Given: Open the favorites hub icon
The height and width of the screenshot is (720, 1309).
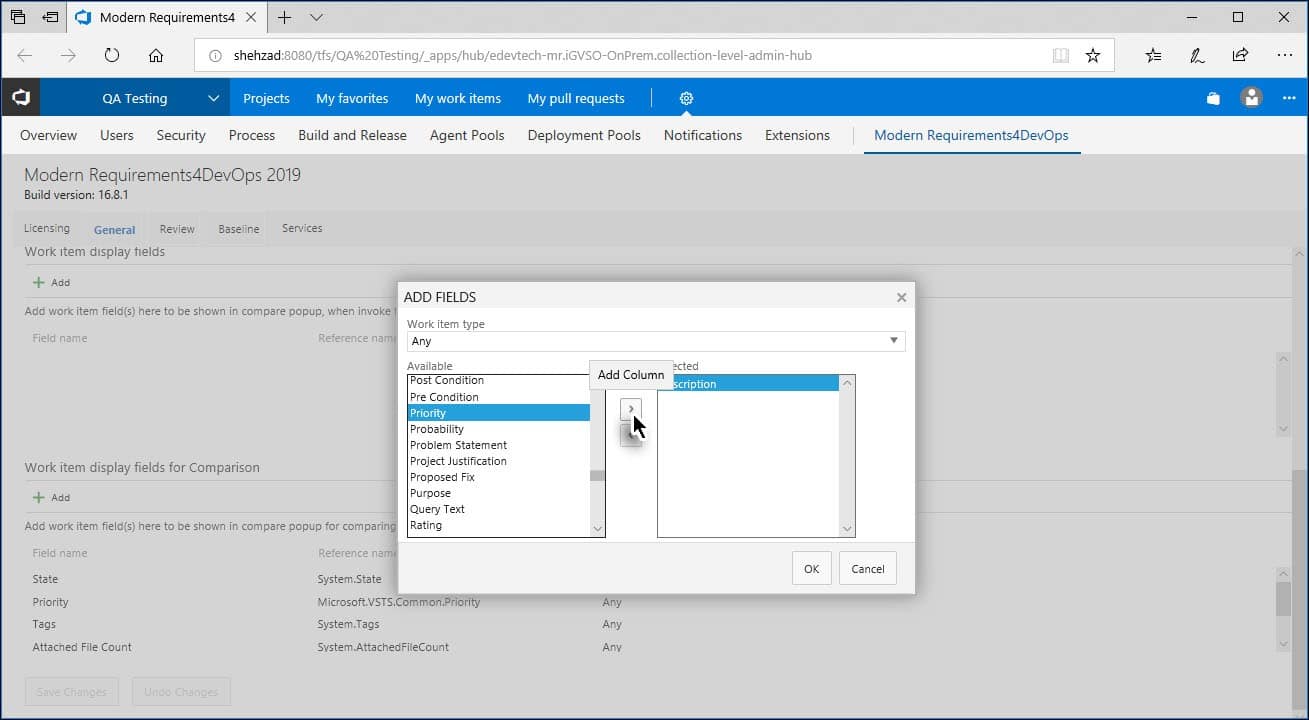Looking at the screenshot, I should point(1154,56).
